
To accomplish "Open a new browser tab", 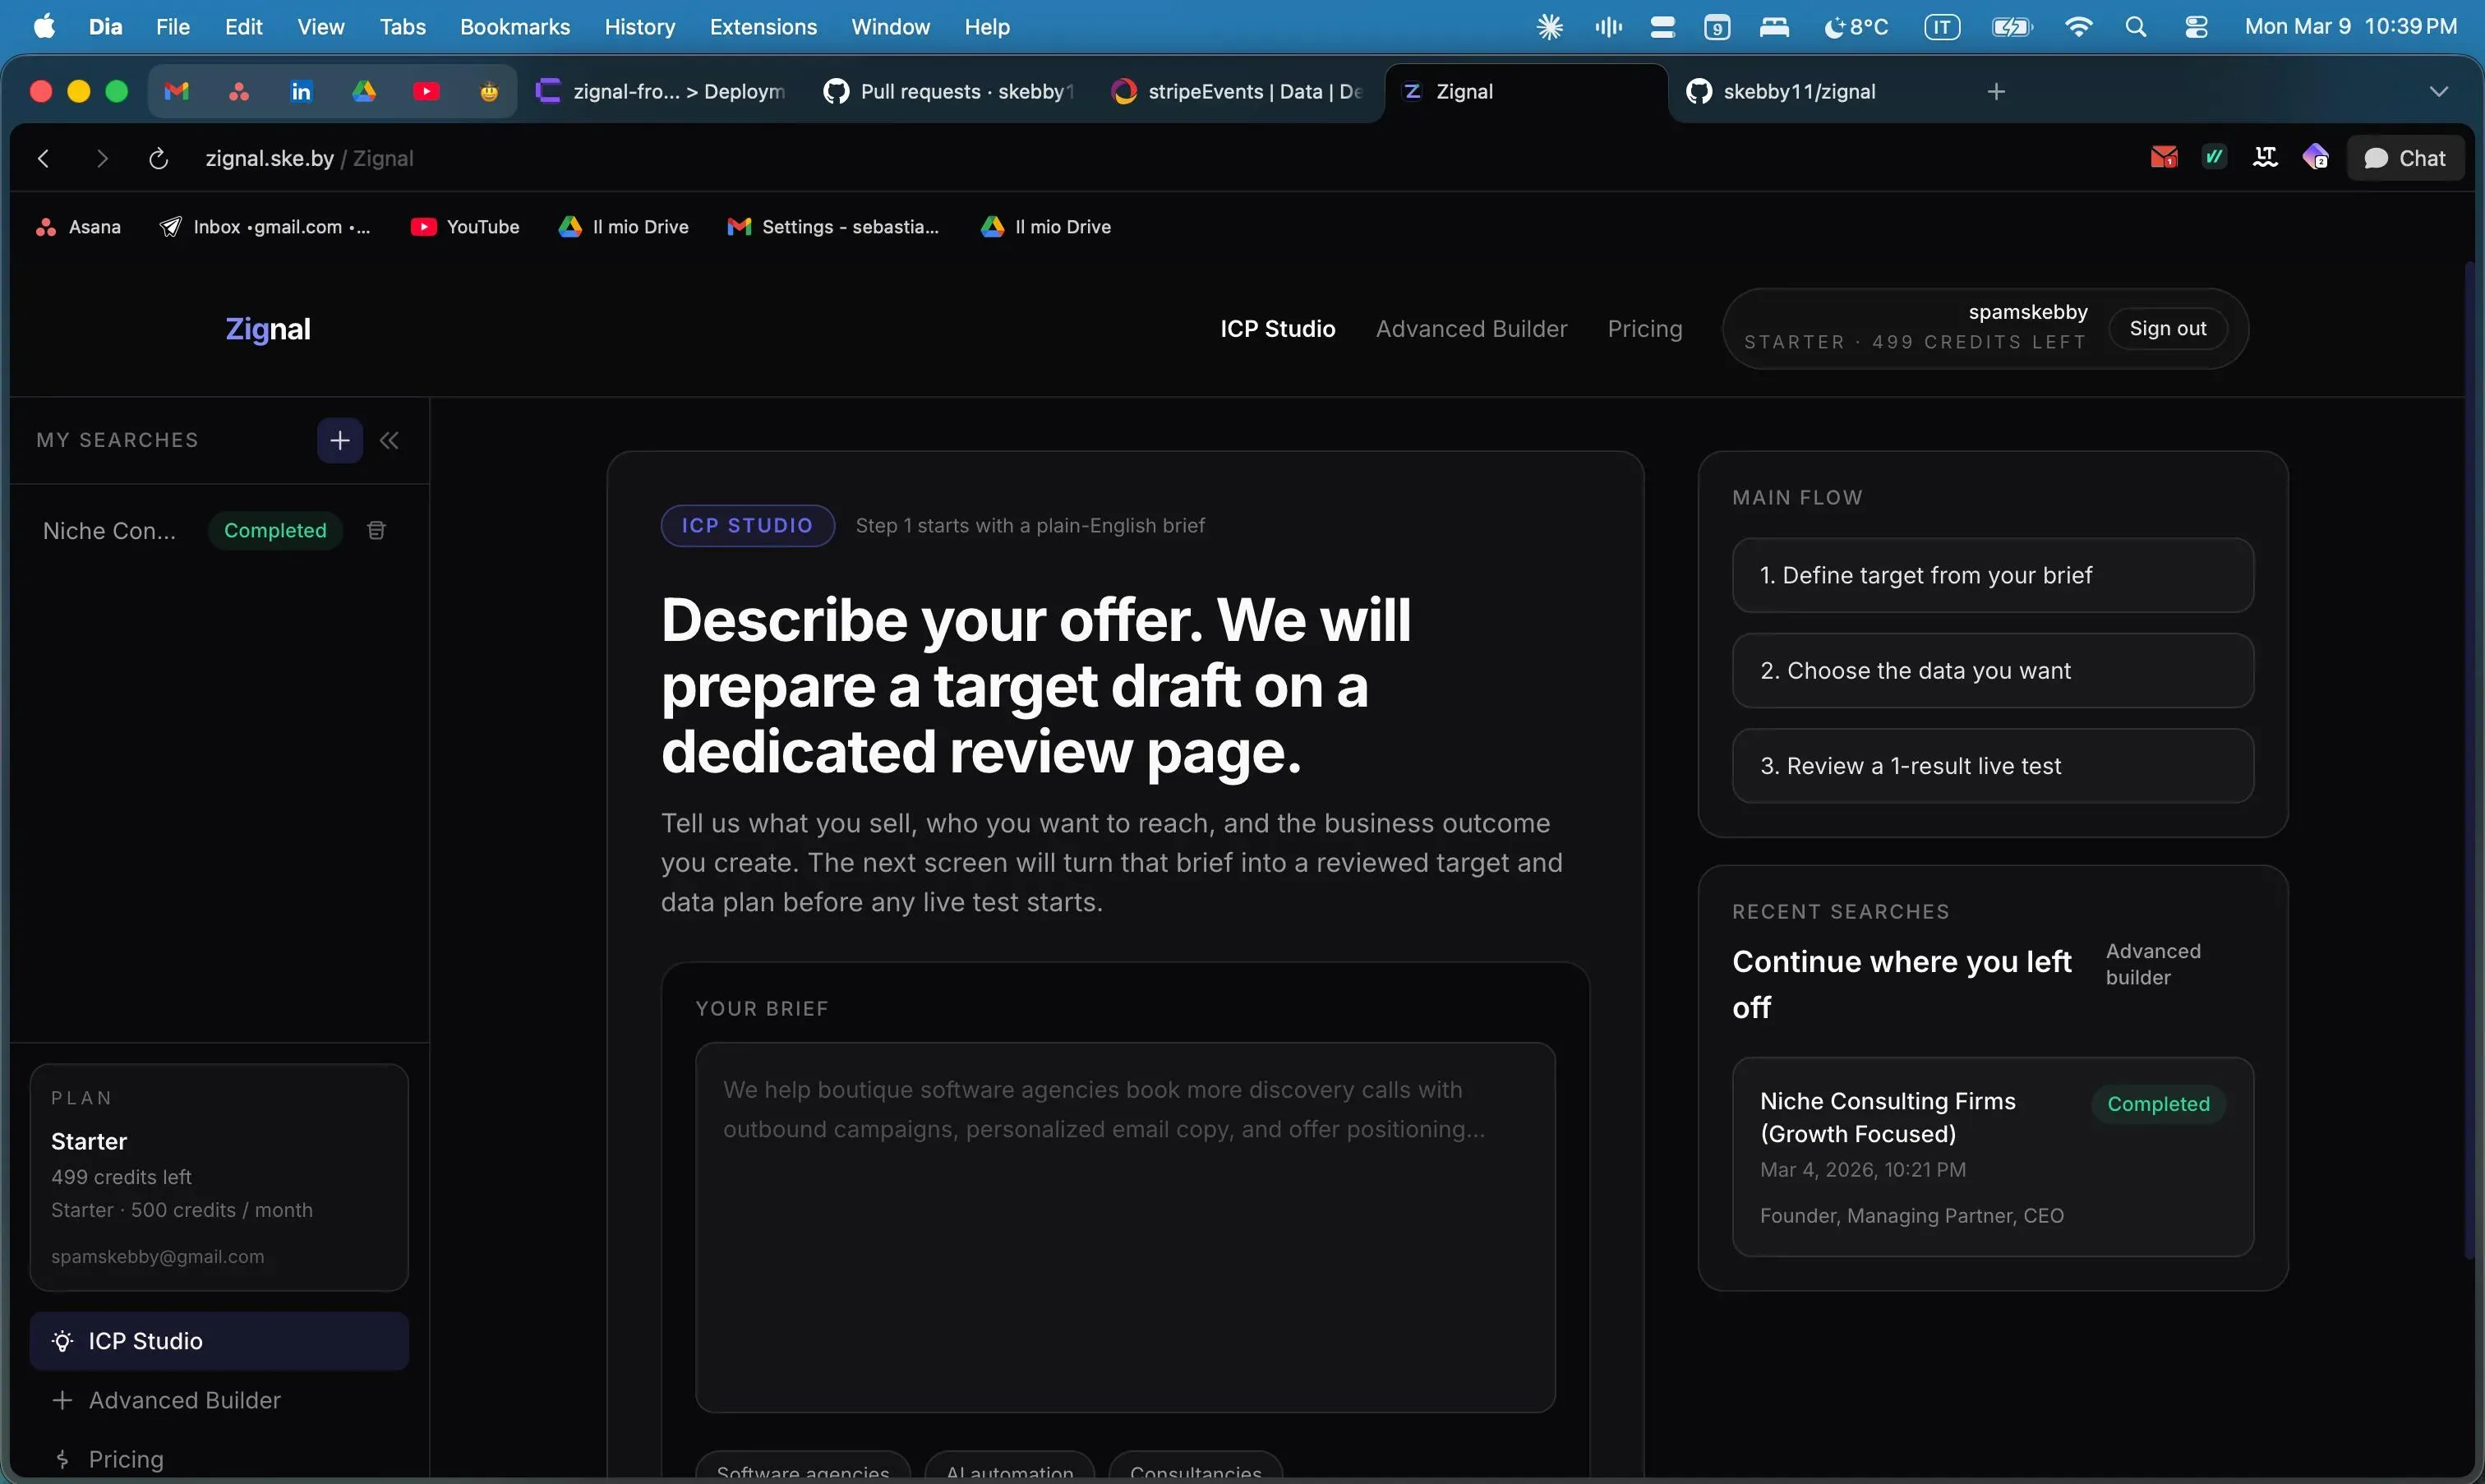I will click(x=1996, y=91).
